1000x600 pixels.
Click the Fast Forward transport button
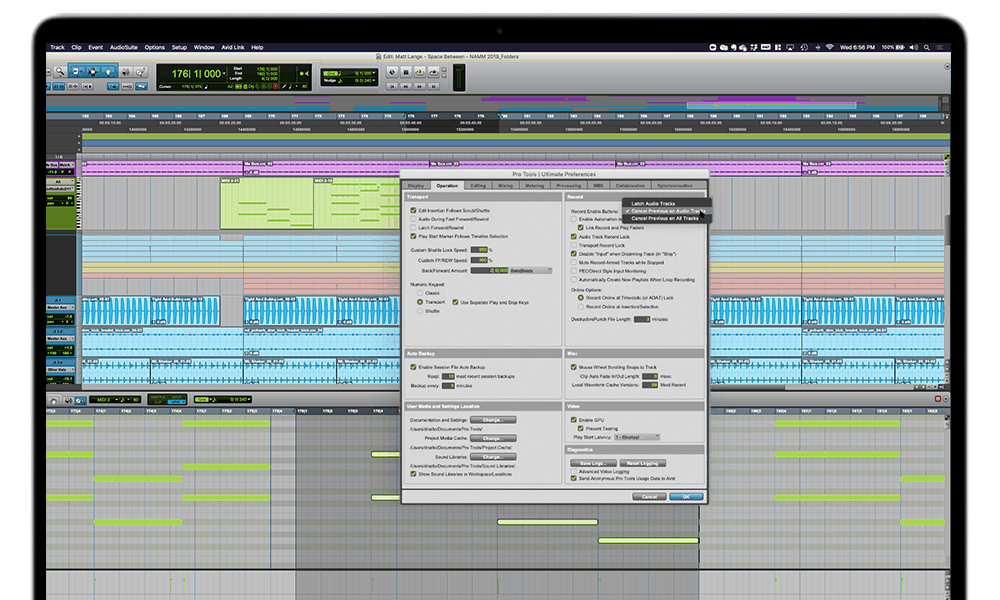tap(420, 85)
